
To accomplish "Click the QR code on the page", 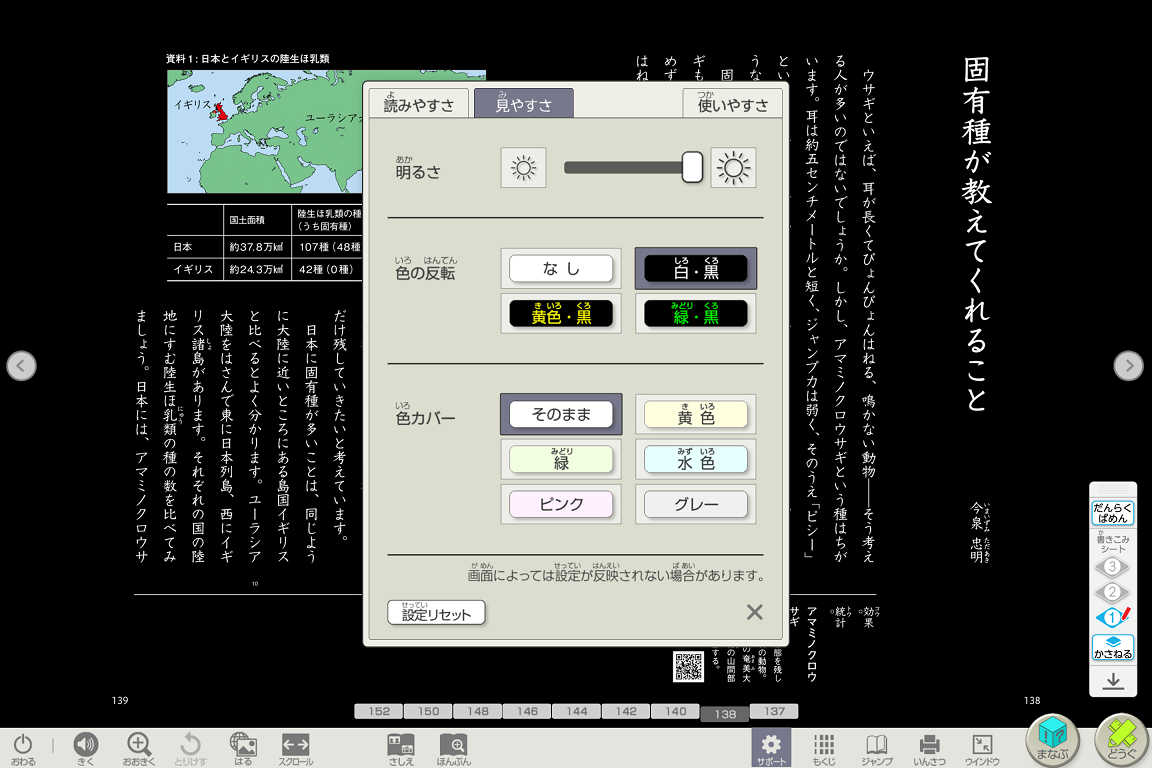I will (688, 667).
